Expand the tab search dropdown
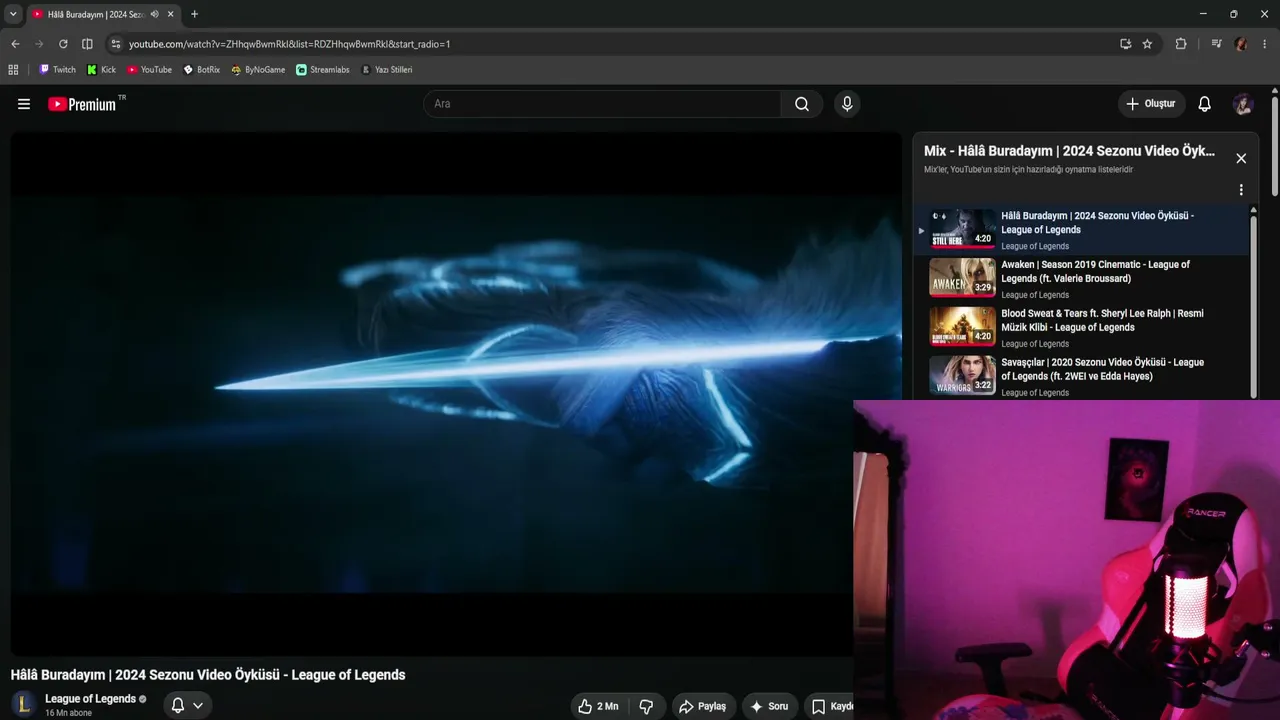 (x=13, y=14)
